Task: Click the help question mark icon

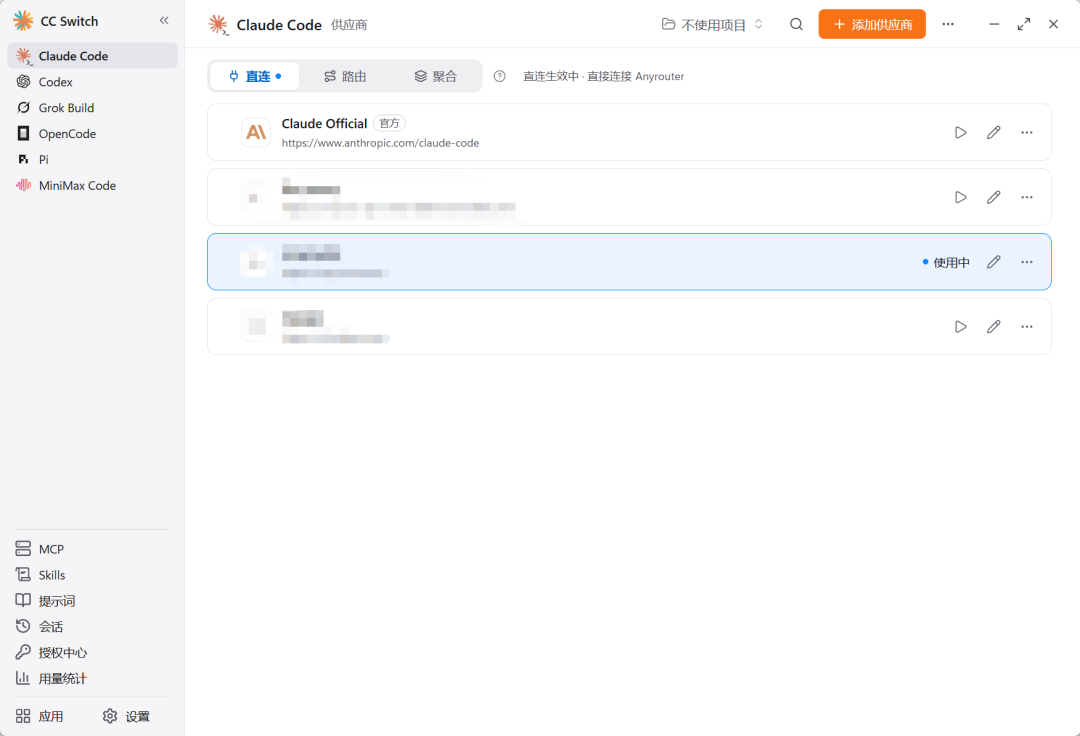Action: click(x=499, y=76)
